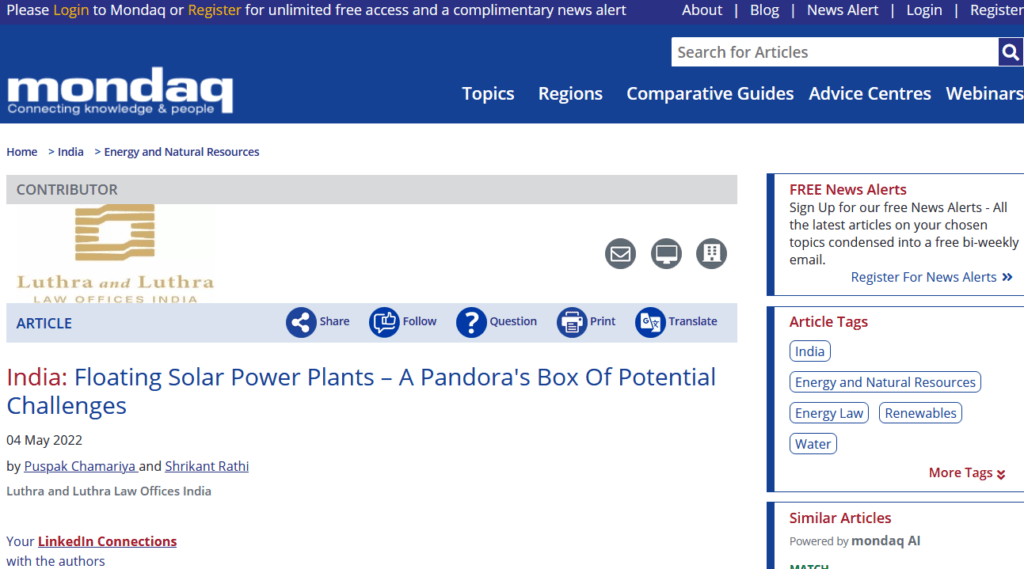Click the Luthra and Luthra logo
The image size is (1024, 569).
click(x=115, y=253)
